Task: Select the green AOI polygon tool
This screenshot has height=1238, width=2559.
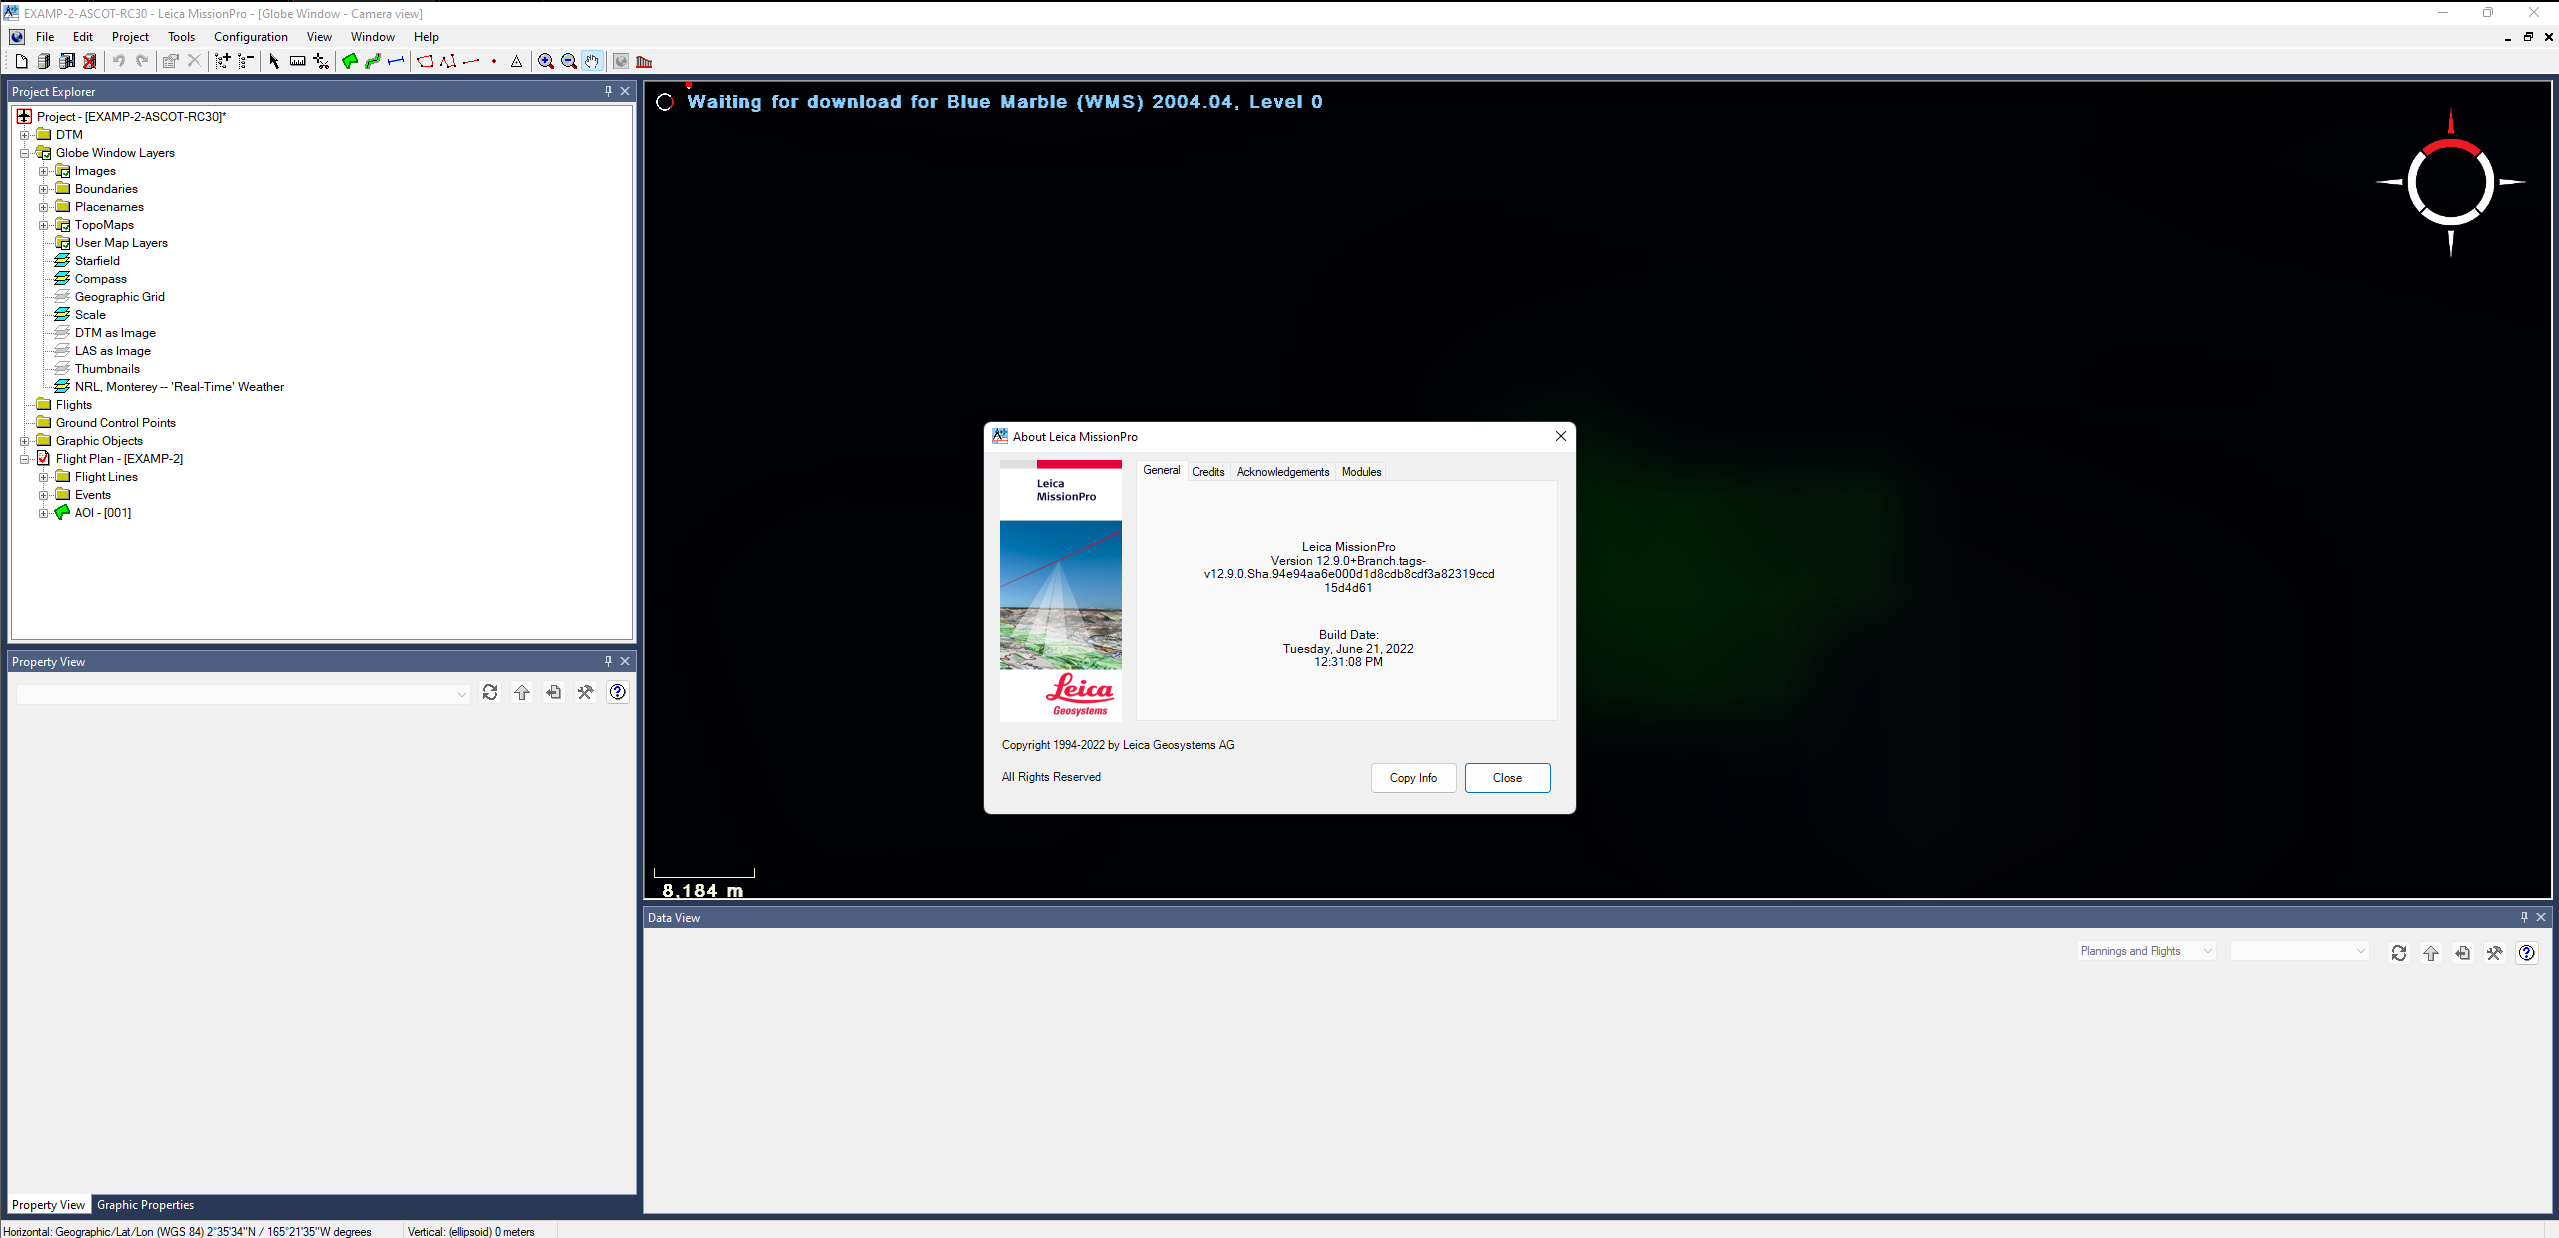Action: [350, 62]
